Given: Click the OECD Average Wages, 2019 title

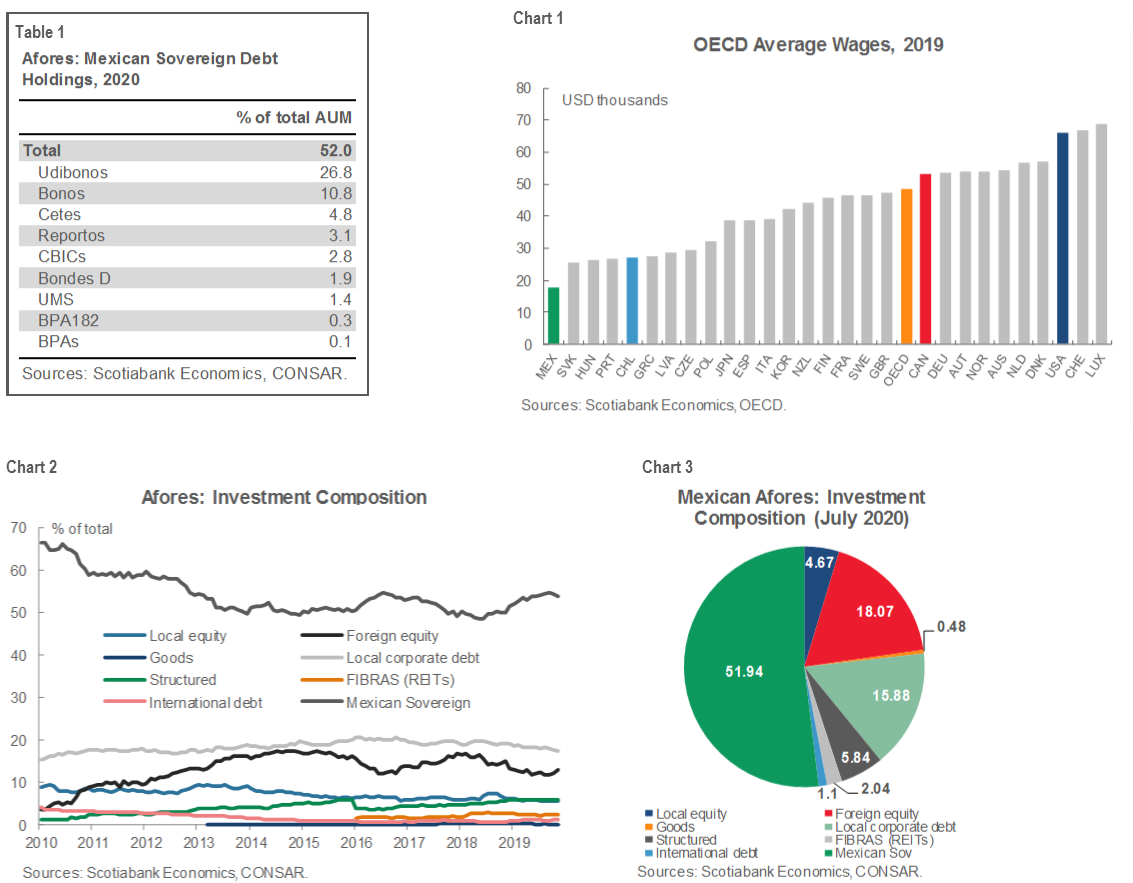Looking at the screenshot, I should pyautogui.click(x=818, y=44).
